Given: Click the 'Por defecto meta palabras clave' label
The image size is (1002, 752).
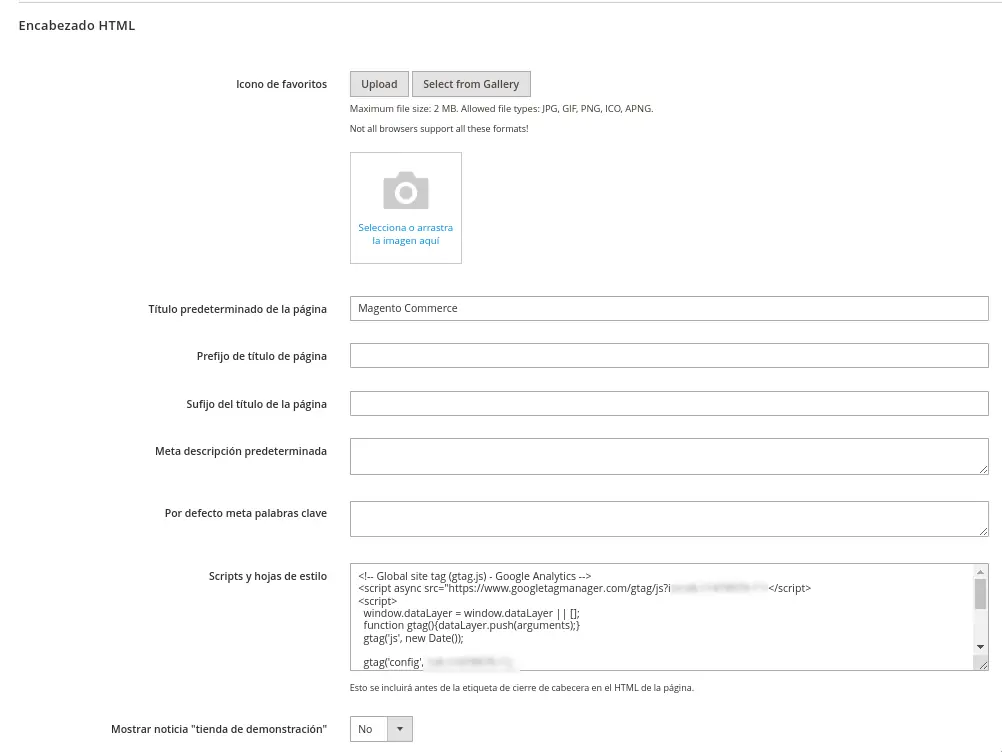Looking at the screenshot, I should 245,513.
